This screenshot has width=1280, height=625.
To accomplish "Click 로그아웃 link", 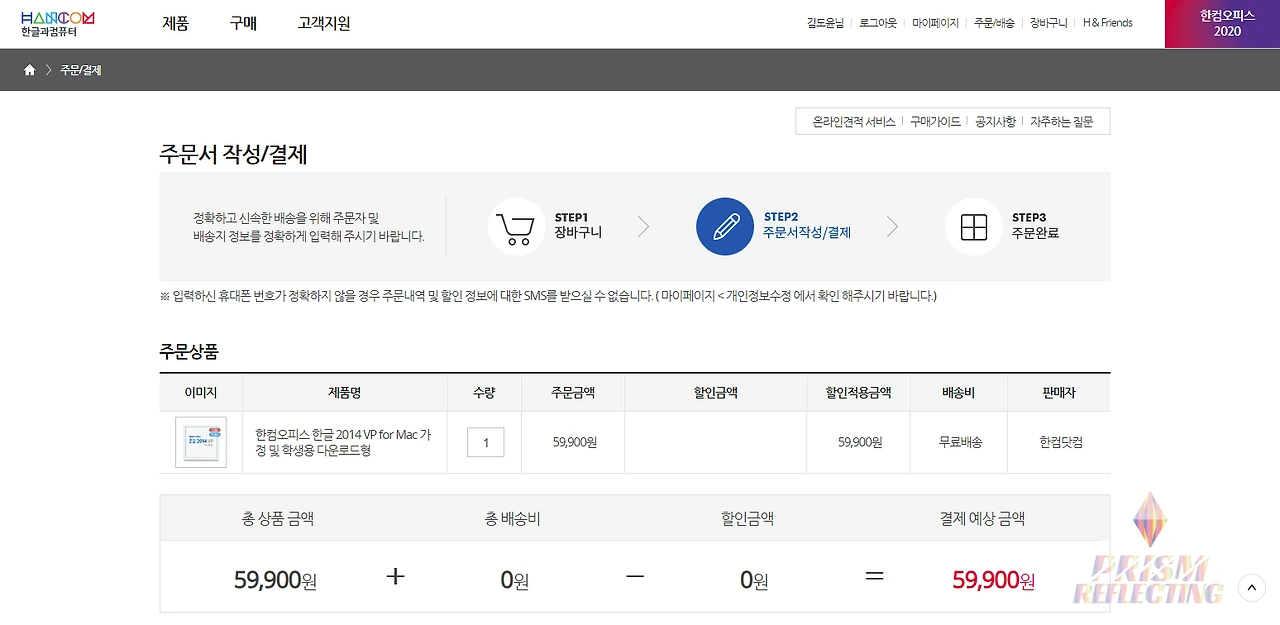I will [878, 23].
